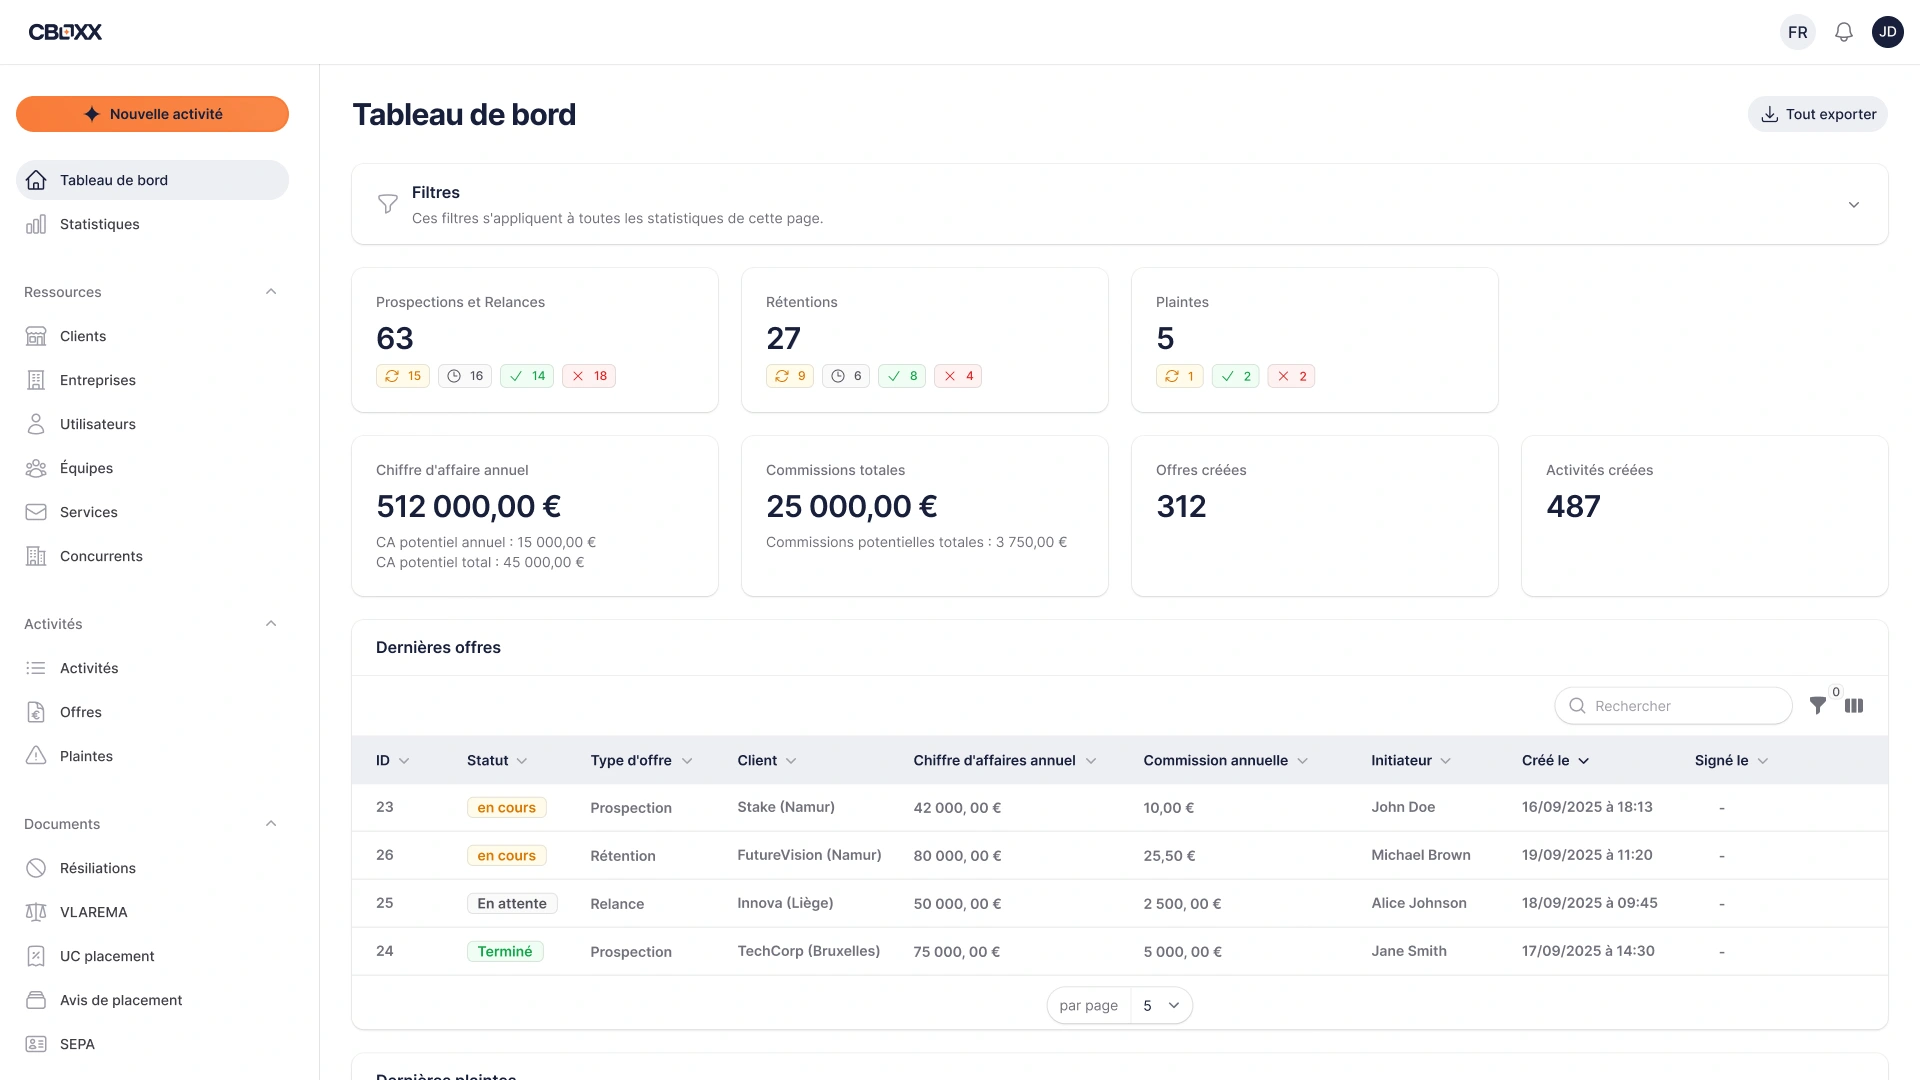
Task: Click the Tout exporter button
Action: [1817, 113]
